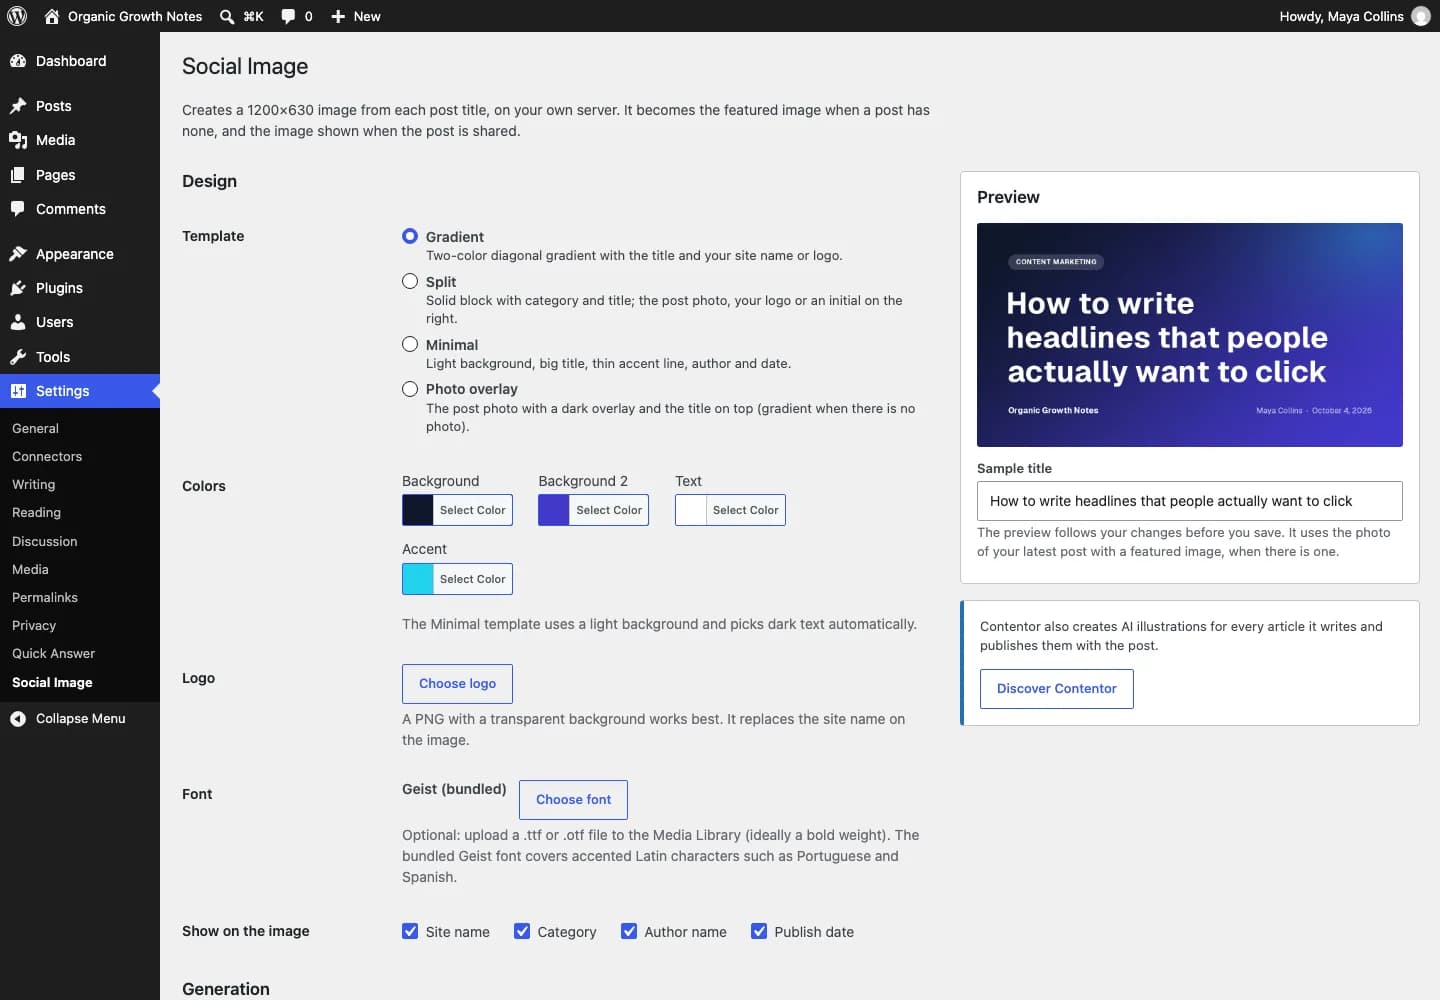Click Discover Contentor button
The height and width of the screenshot is (1000, 1440).
(1057, 688)
